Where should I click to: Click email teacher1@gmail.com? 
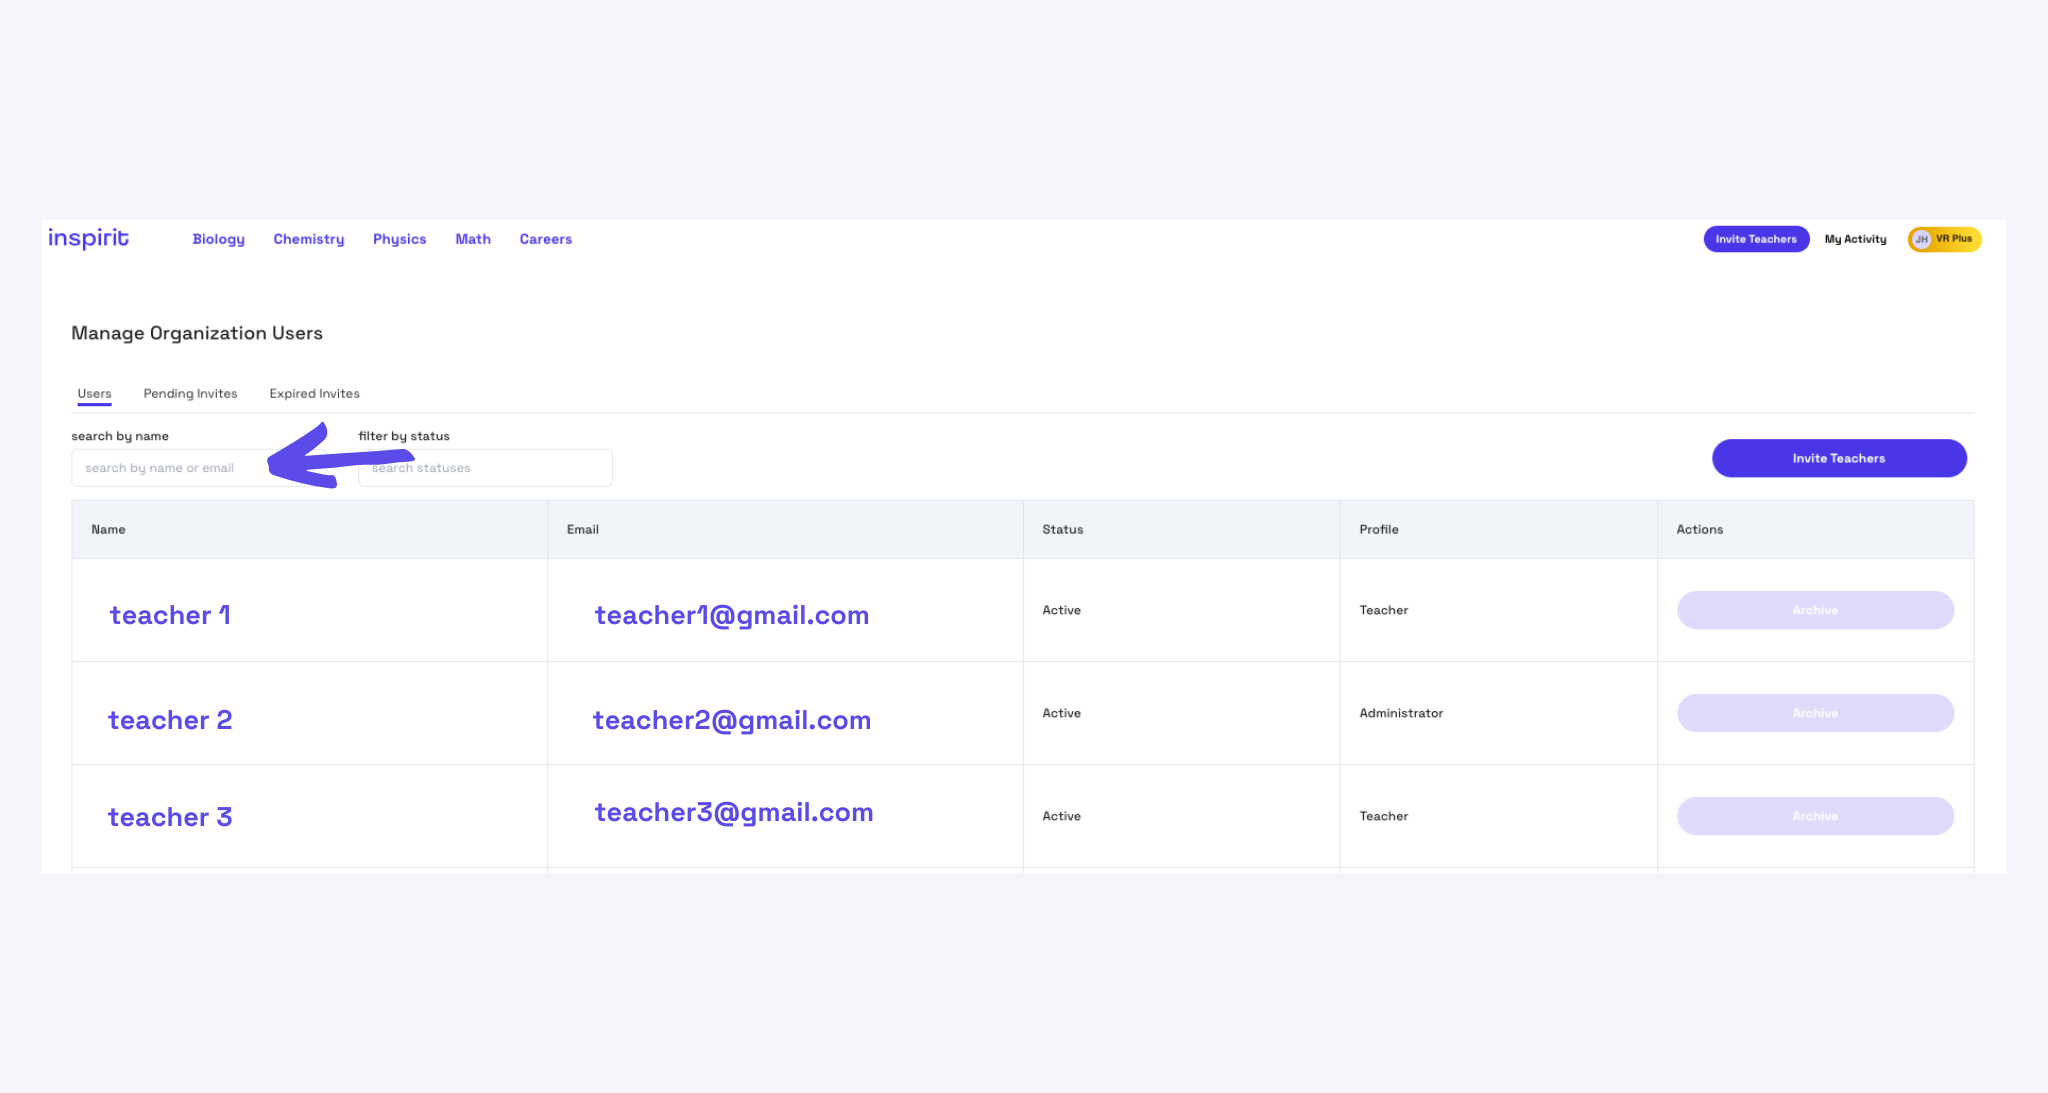tap(732, 616)
